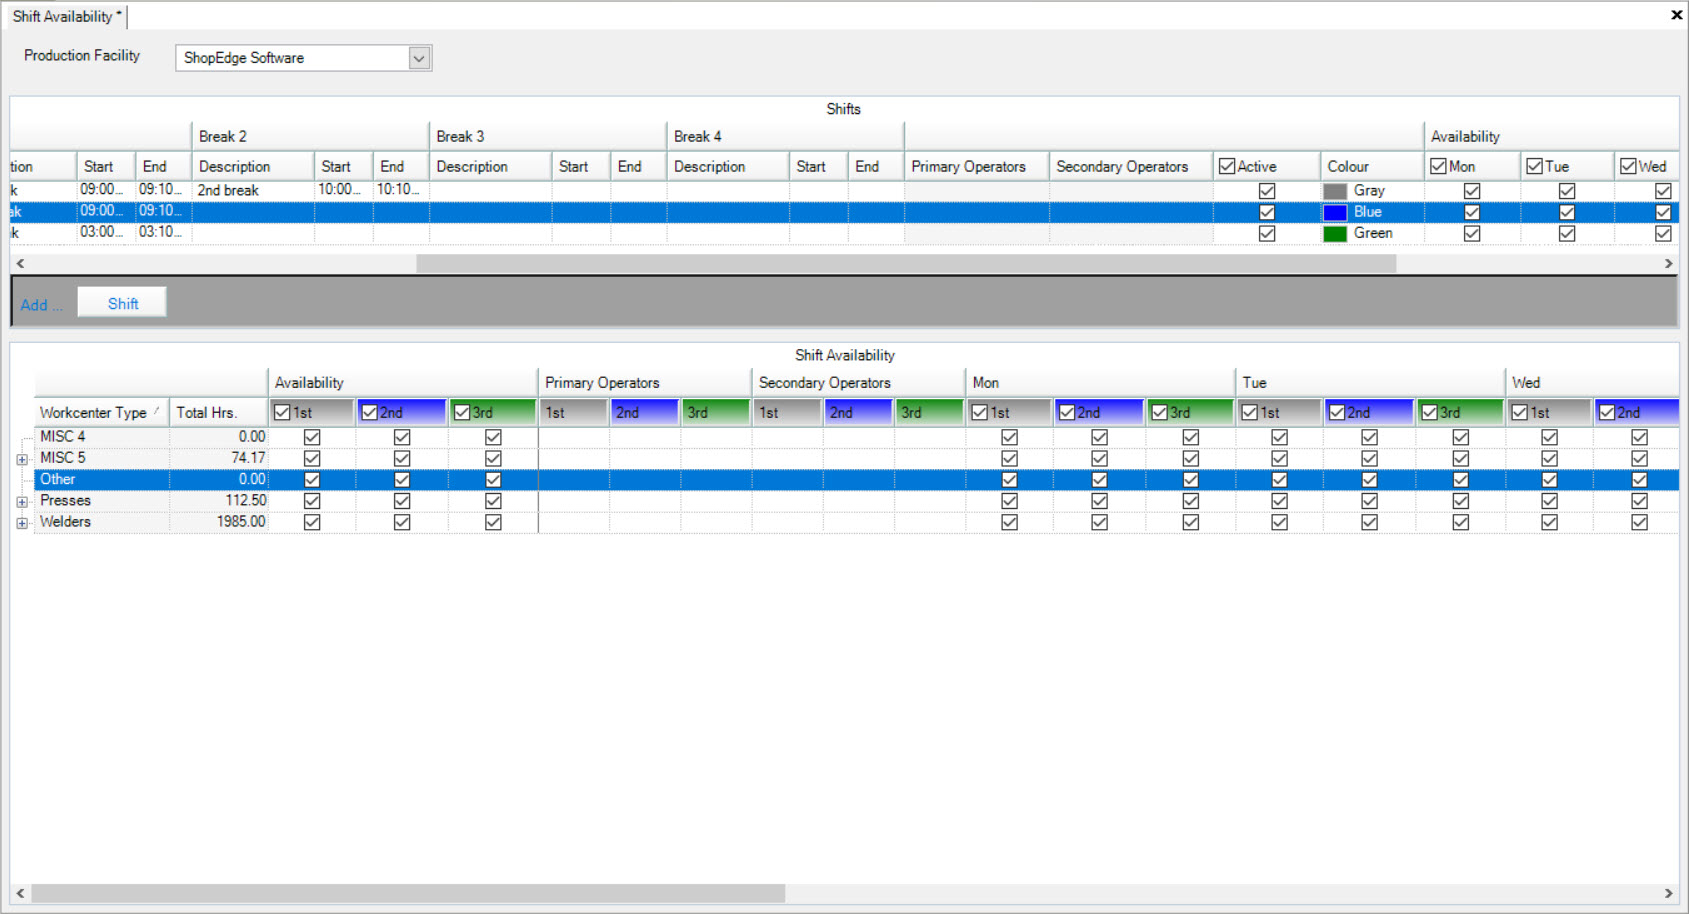
Task: Click the Colour column header
Action: click(x=1371, y=166)
